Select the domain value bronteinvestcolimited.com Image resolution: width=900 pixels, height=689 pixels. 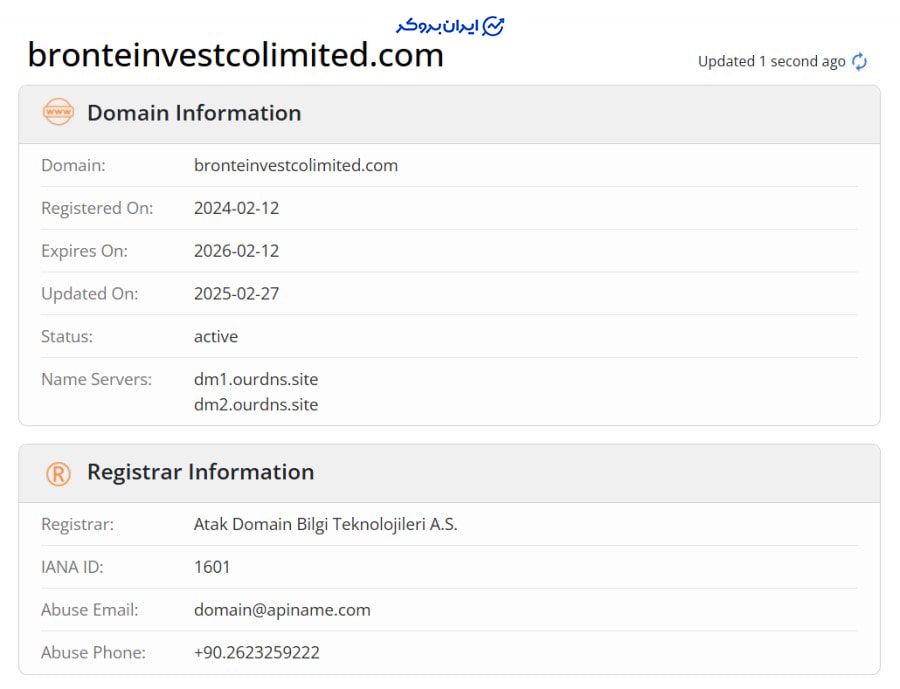pyautogui.click(x=296, y=165)
